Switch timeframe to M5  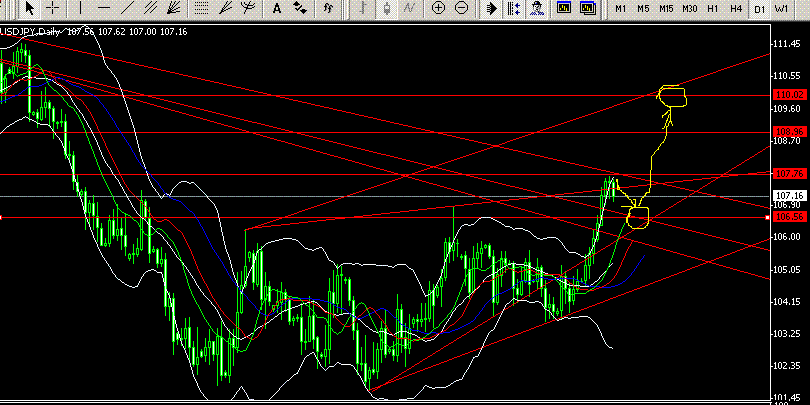click(643, 9)
